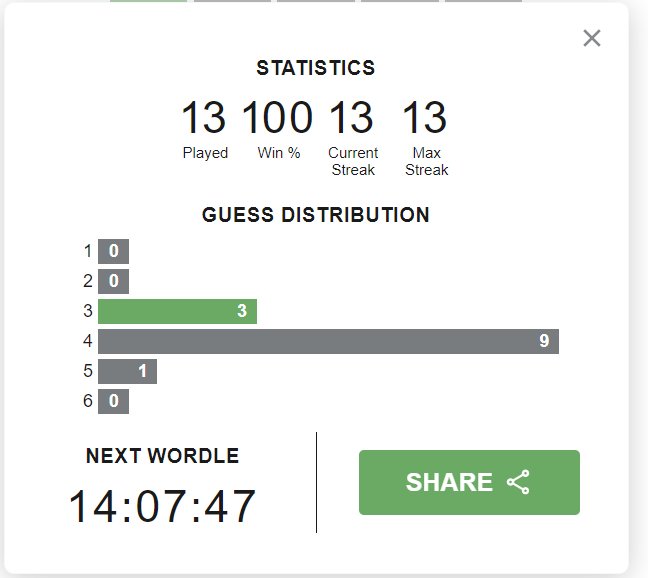The image size is (648, 578).
Task: Click the zero bar for 2 guesses
Action: [x=113, y=281]
